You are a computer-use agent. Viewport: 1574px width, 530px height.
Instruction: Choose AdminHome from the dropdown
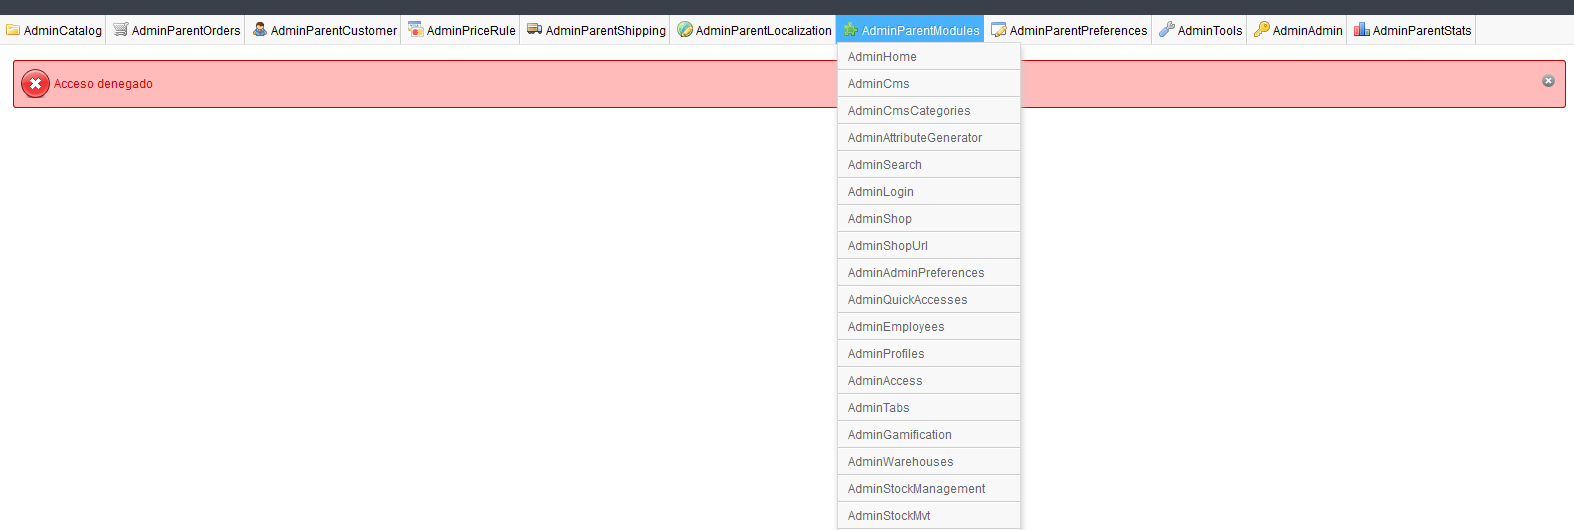pyautogui.click(x=929, y=57)
